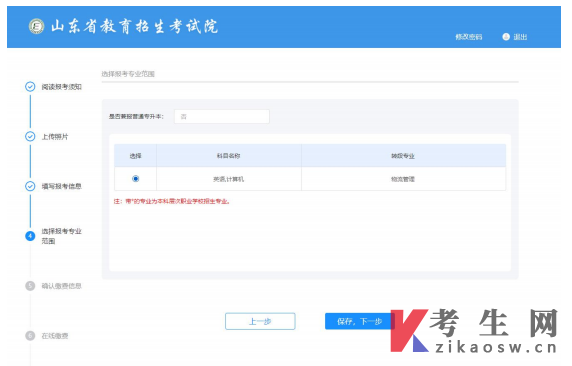Select the radio button for 英语,计算机 row
This screenshot has width=572, height=366.
click(135, 178)
